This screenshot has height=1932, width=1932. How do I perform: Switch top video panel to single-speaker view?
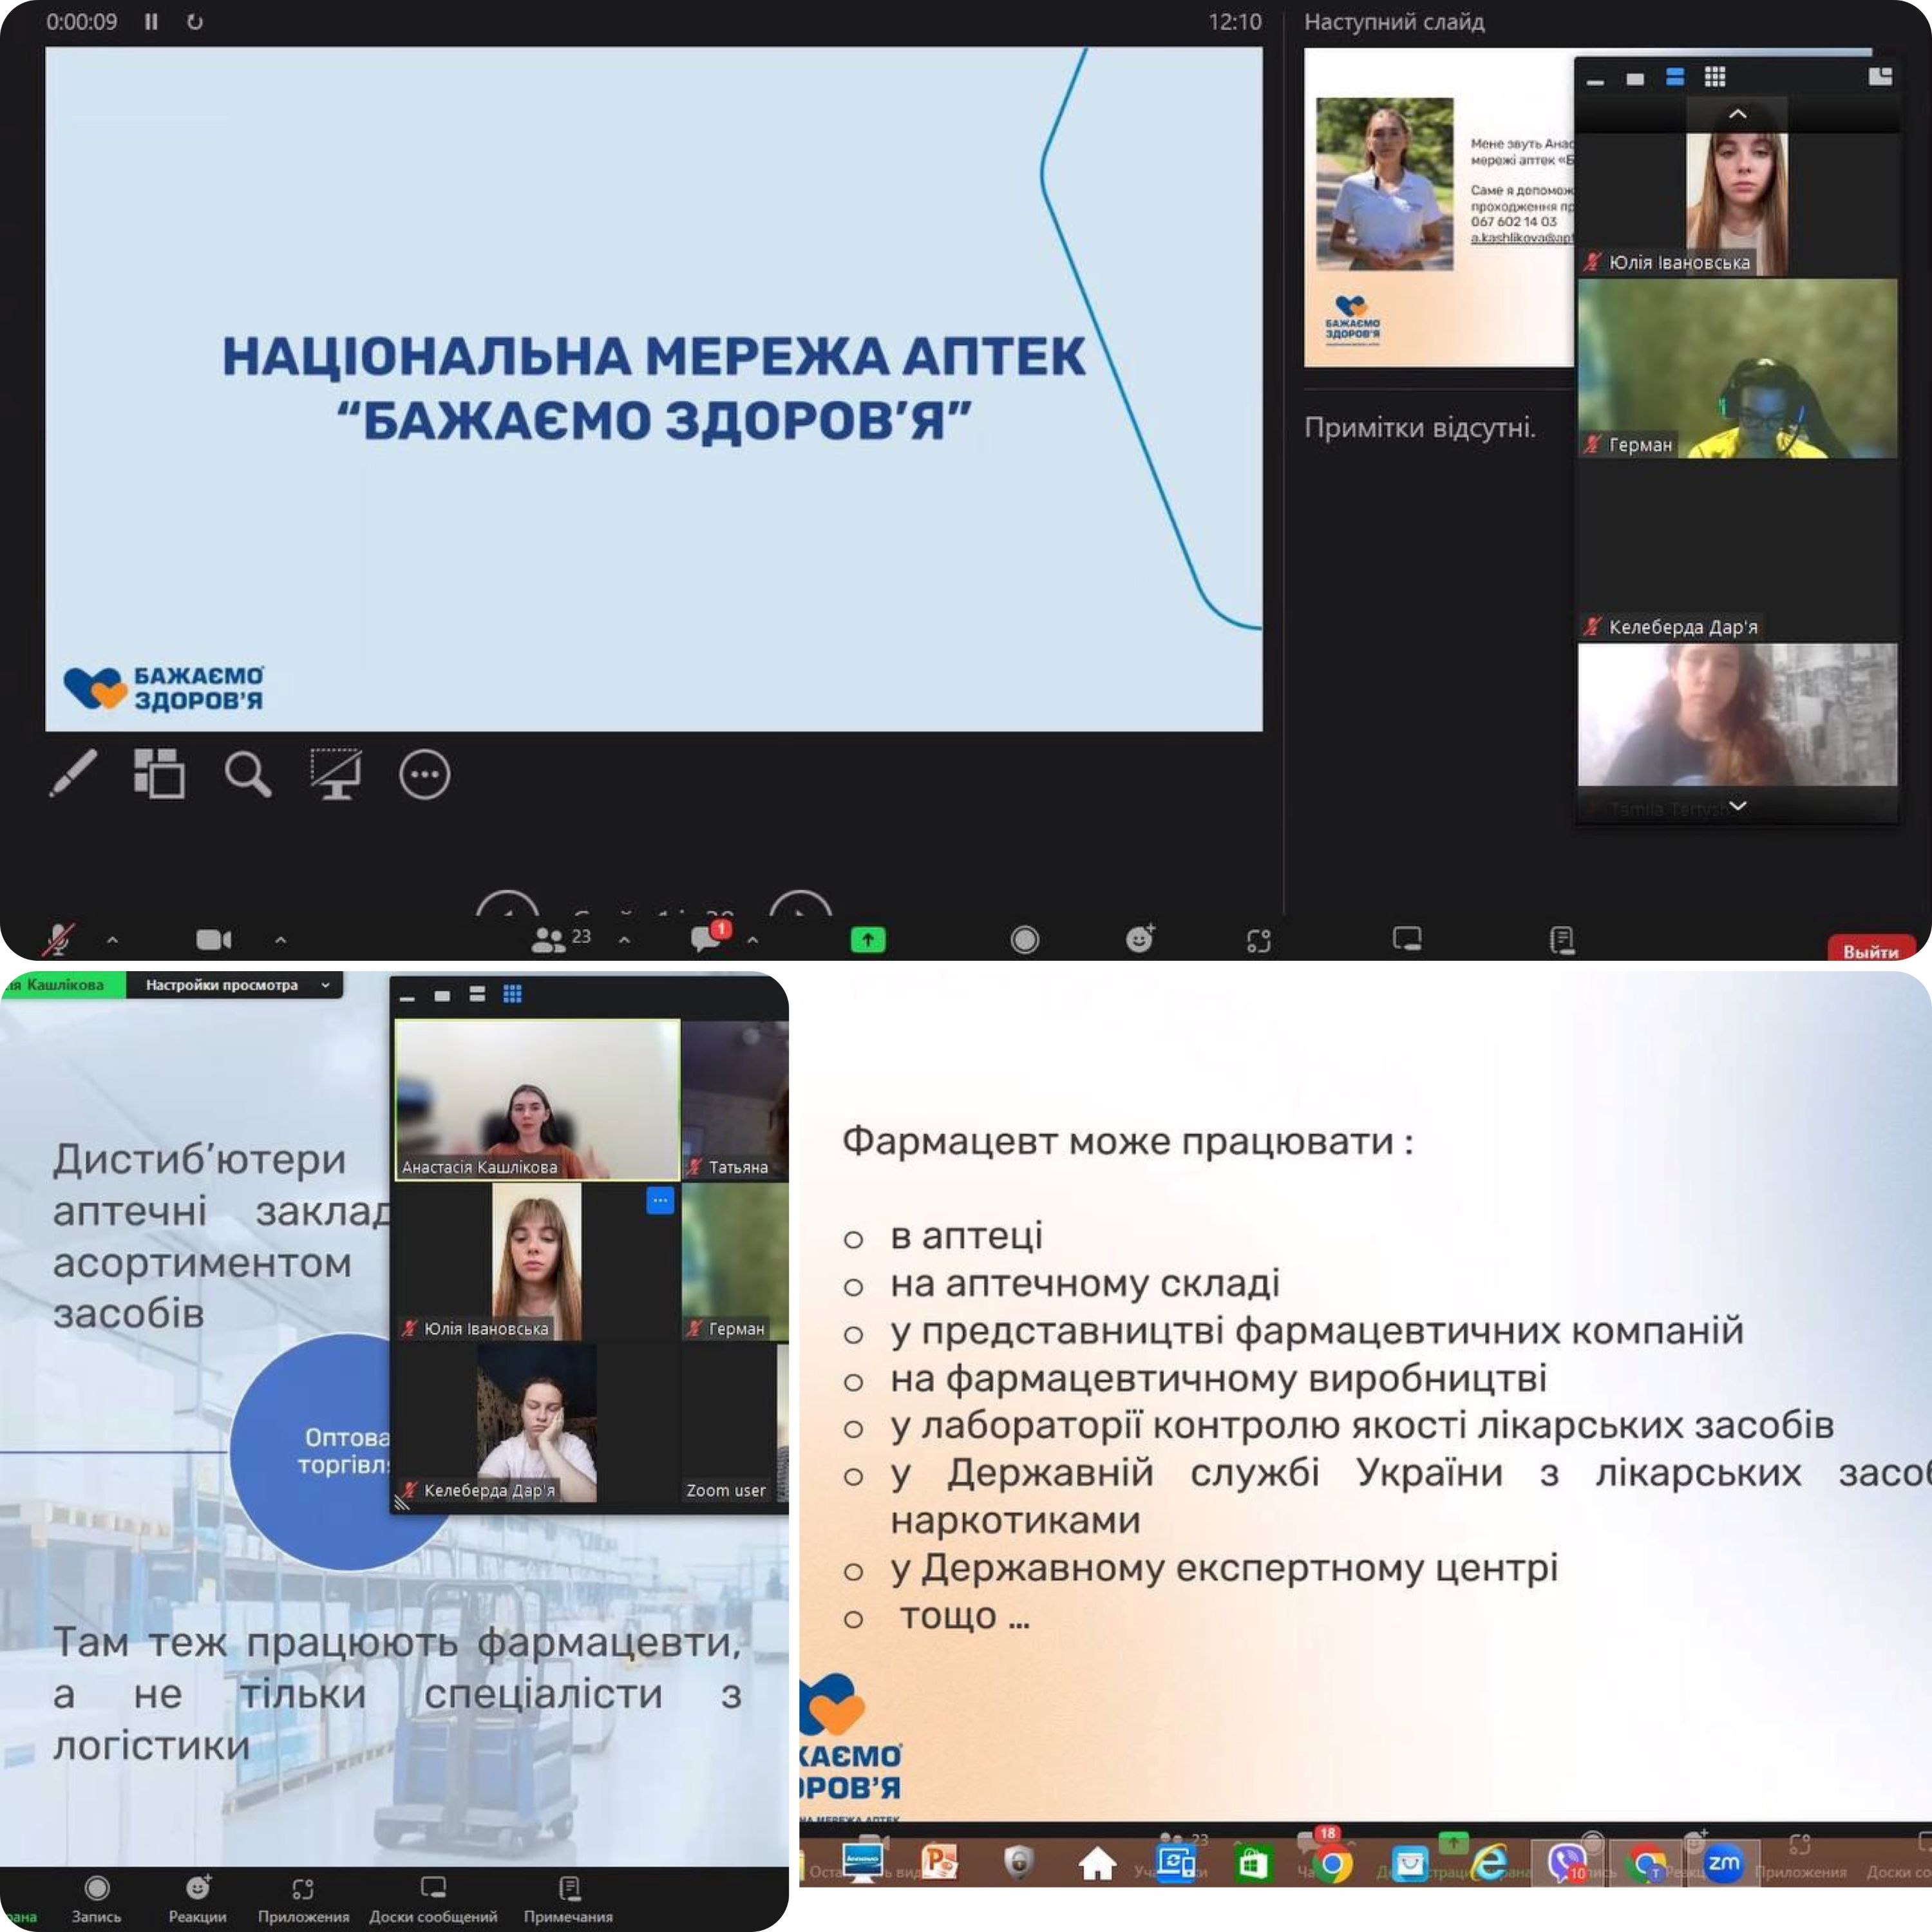click(x=1635, y=78)
